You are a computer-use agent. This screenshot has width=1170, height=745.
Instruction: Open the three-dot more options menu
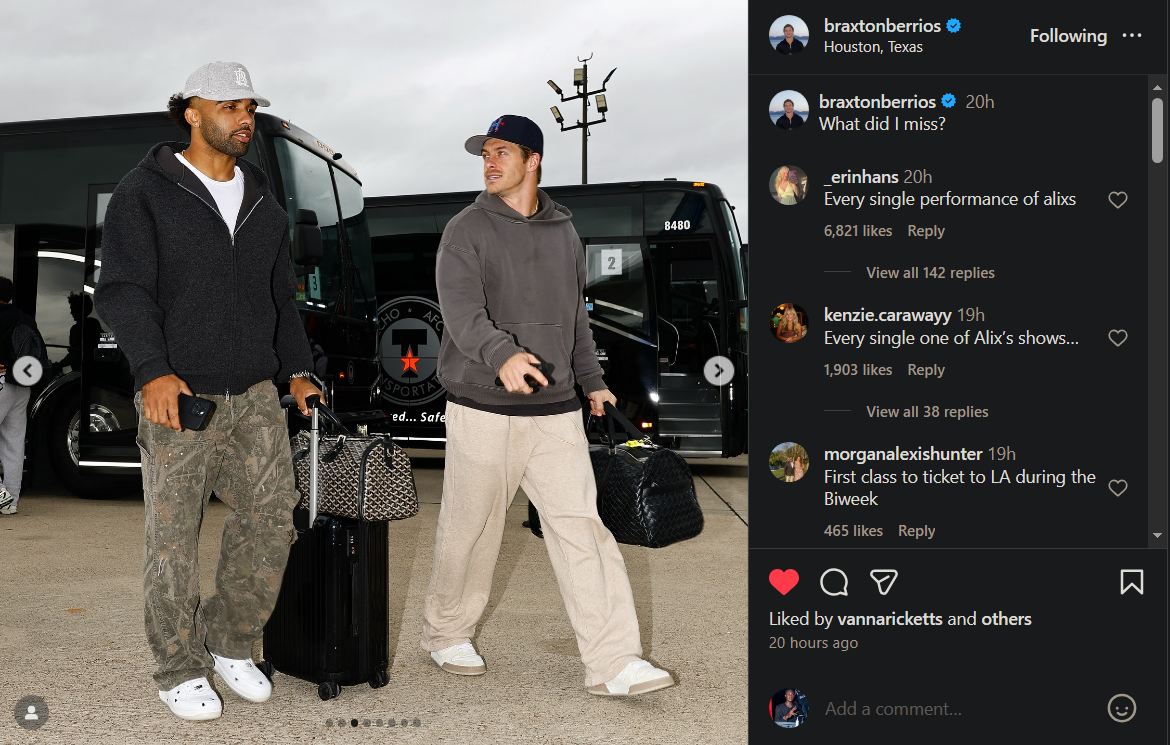point(1131,35)
